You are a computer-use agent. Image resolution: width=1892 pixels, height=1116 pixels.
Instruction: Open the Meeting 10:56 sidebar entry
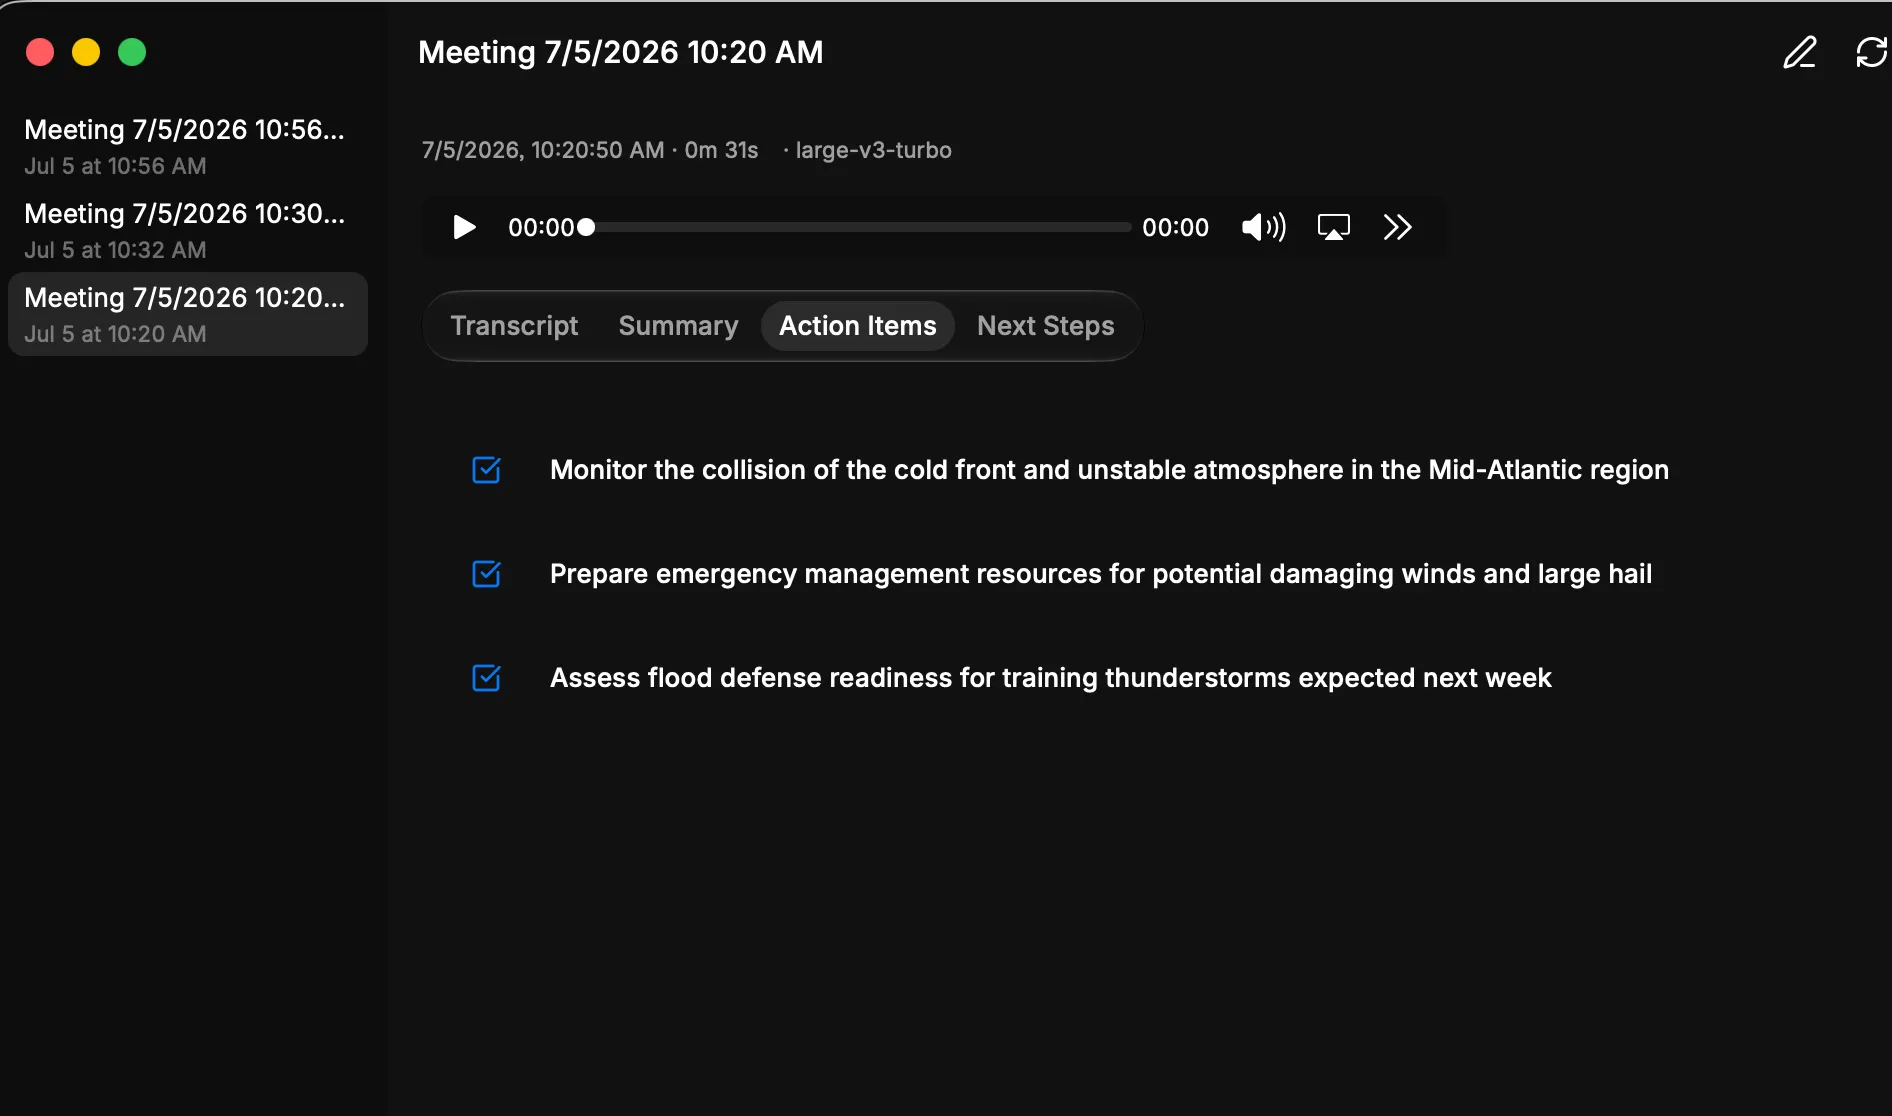(x=188, y=146)
